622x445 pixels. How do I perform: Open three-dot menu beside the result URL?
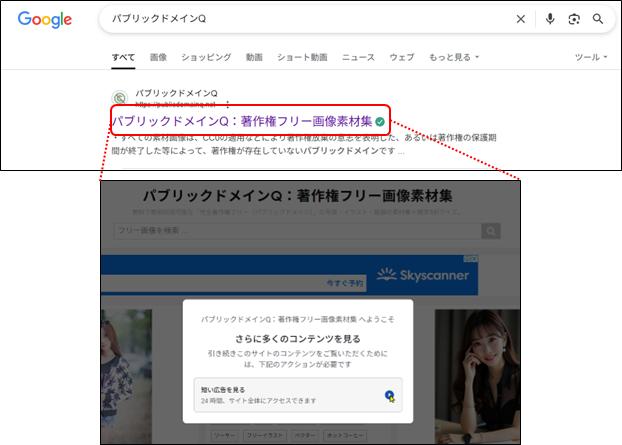click(x=227, y=104)
